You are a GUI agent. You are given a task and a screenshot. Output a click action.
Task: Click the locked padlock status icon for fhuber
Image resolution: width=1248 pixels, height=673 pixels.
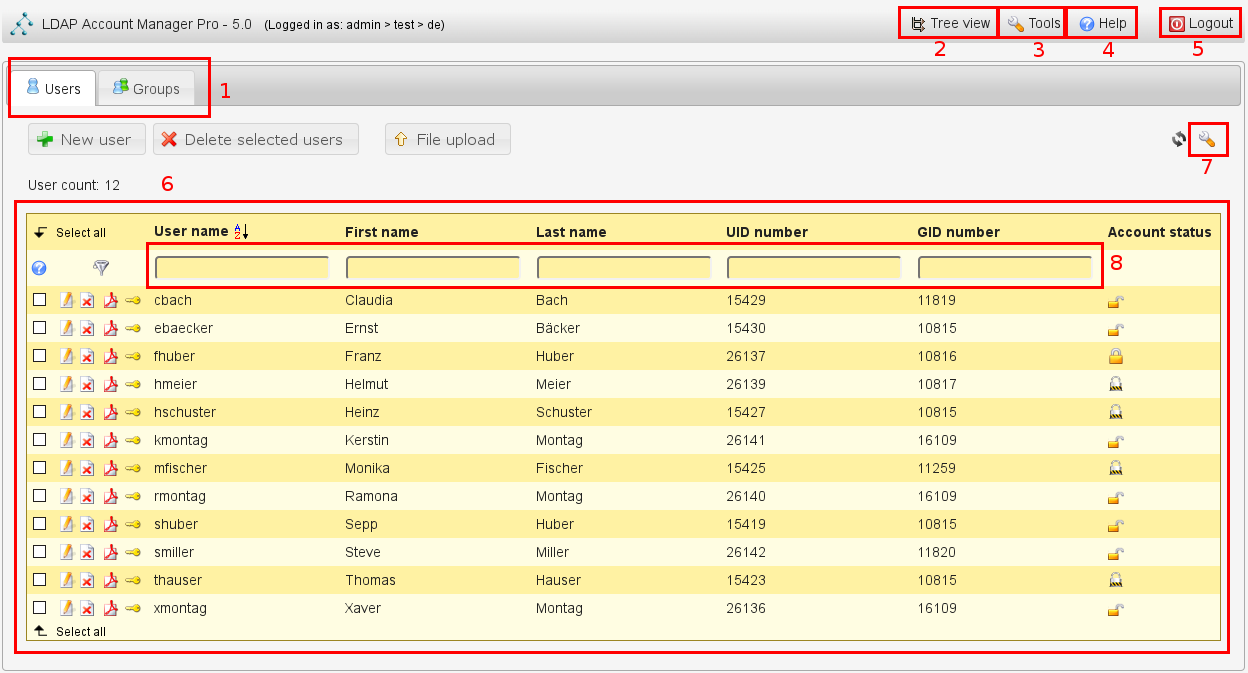(1116, 356)
